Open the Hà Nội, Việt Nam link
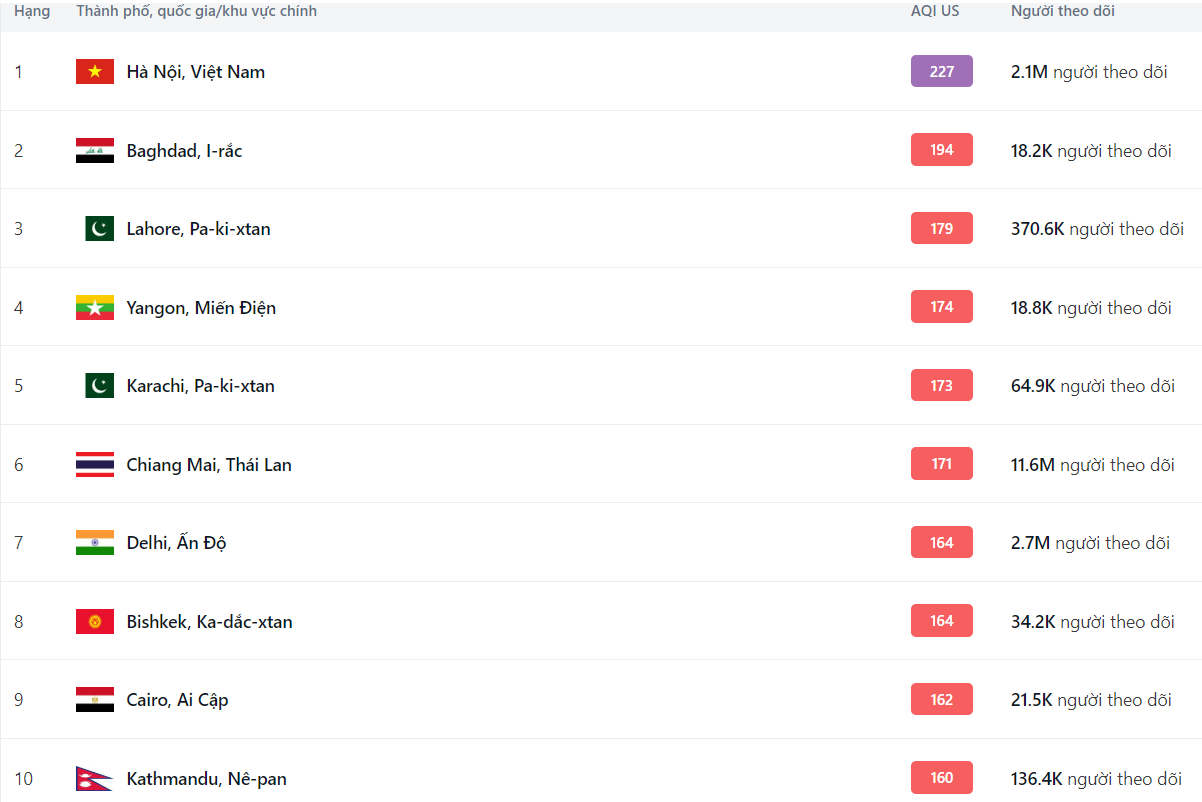1202x802 pixels. tap(195, 72)
